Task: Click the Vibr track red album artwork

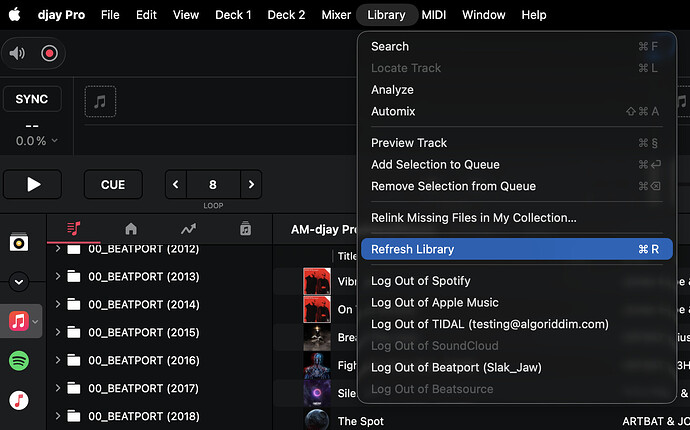Action: (317, 281)
